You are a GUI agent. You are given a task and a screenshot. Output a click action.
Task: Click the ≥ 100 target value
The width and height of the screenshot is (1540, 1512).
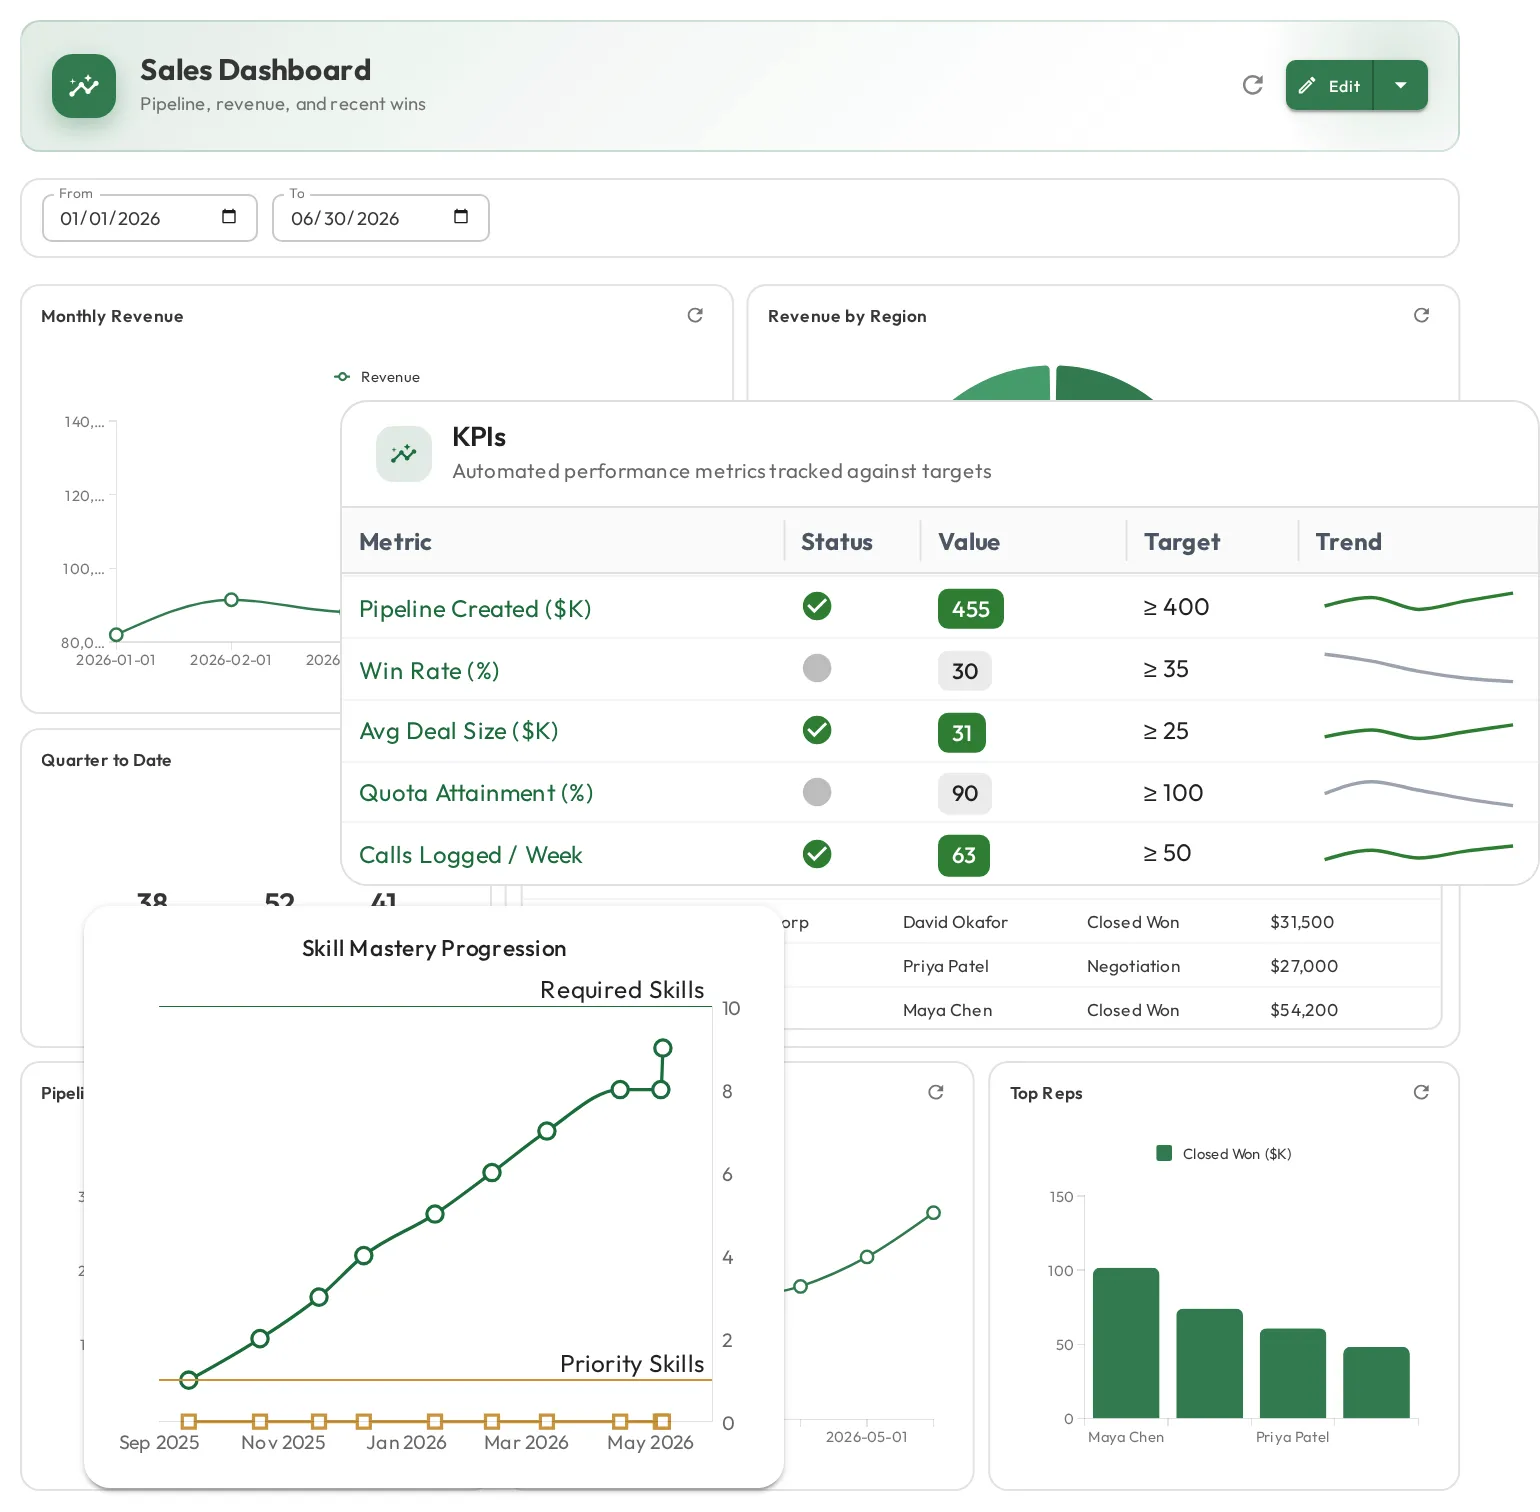pos(1173,793)
